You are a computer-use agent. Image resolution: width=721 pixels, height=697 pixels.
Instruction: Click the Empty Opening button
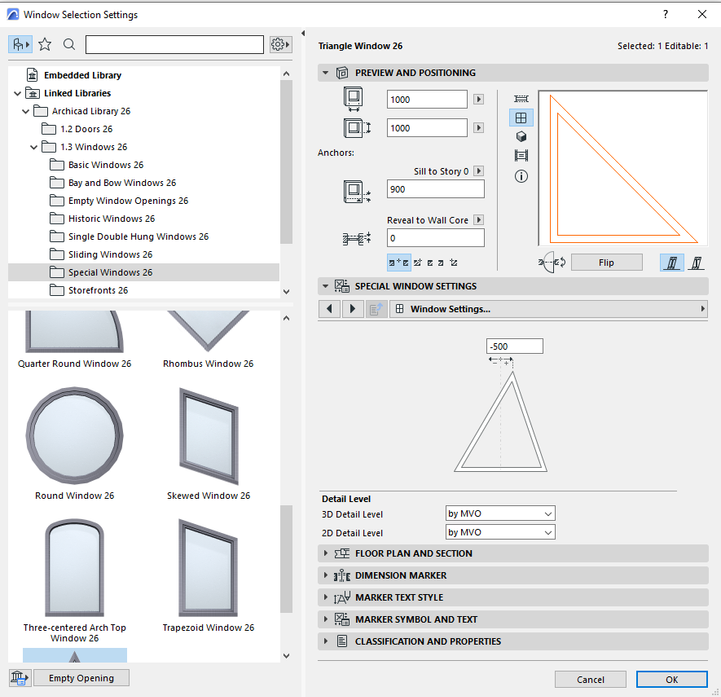click(x=81, y=678)
